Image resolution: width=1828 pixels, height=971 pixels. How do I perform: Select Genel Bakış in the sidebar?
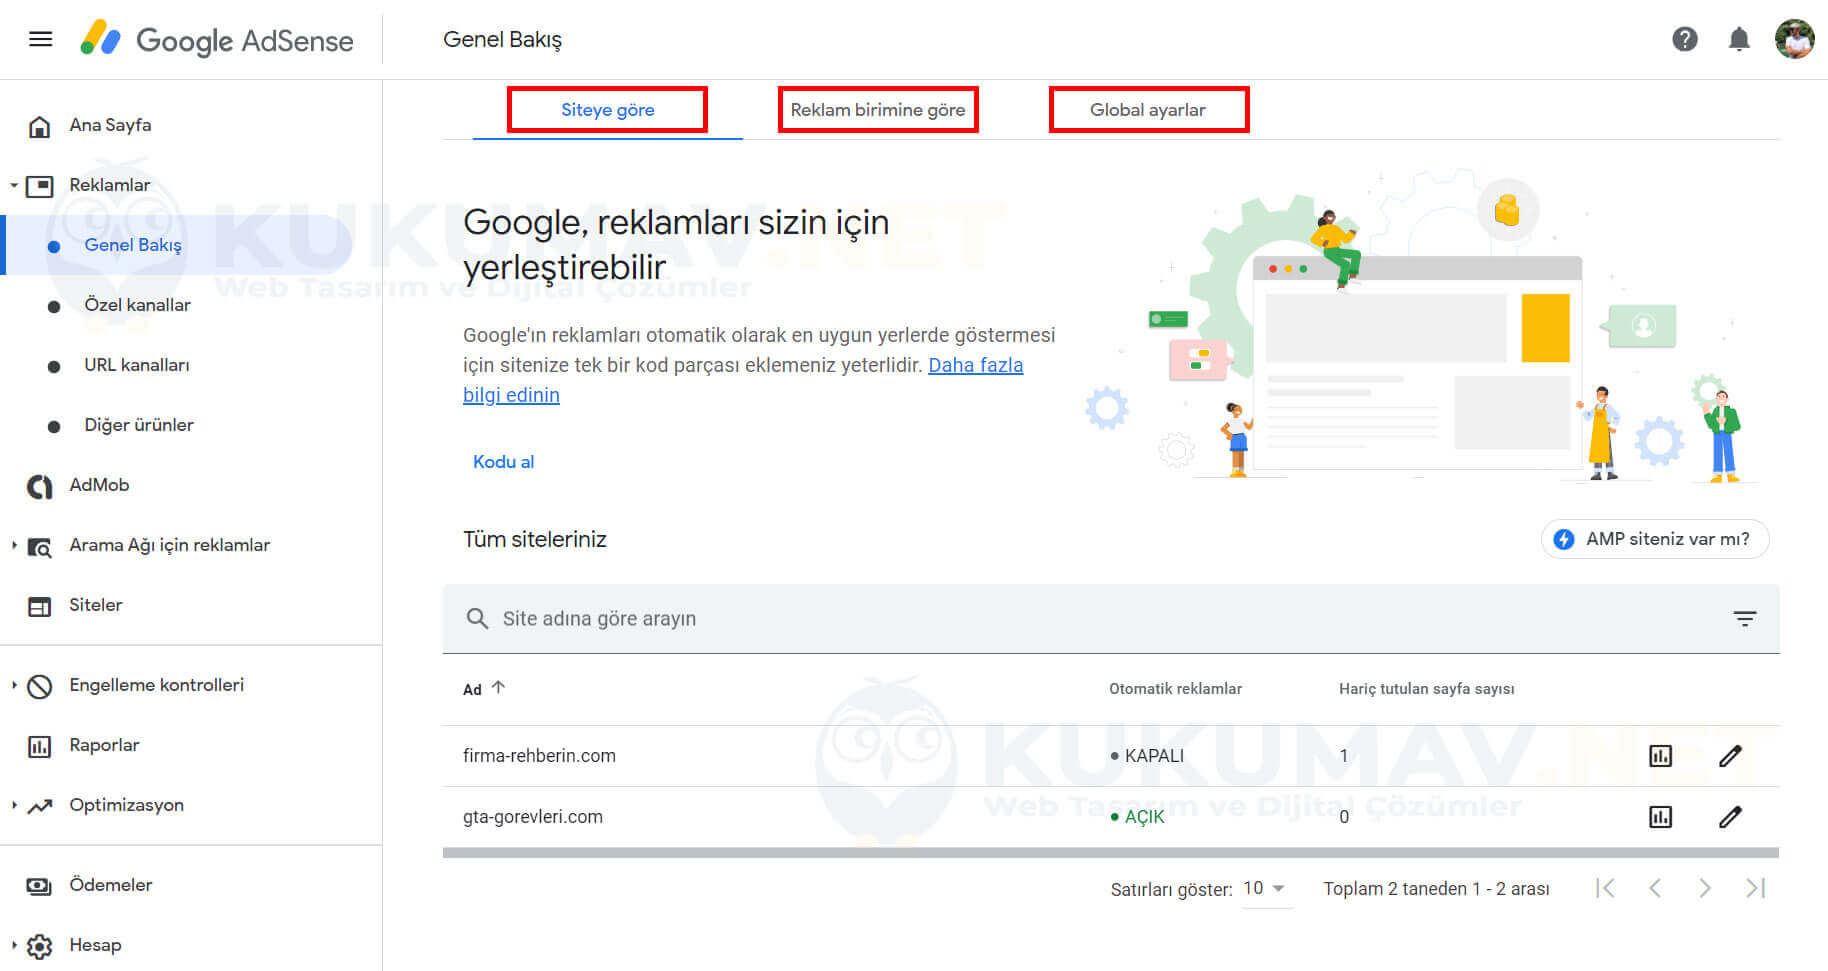coord(132,245)
